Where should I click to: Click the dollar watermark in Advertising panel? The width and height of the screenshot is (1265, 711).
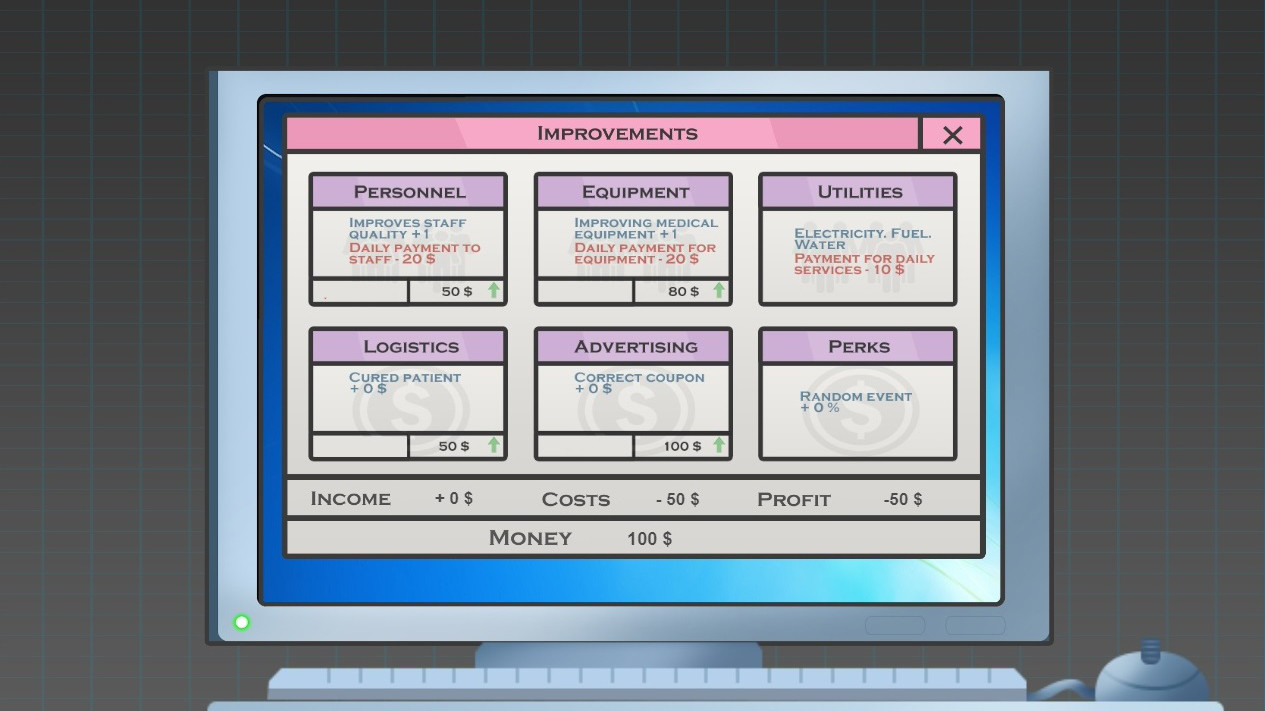click(634, 405)
